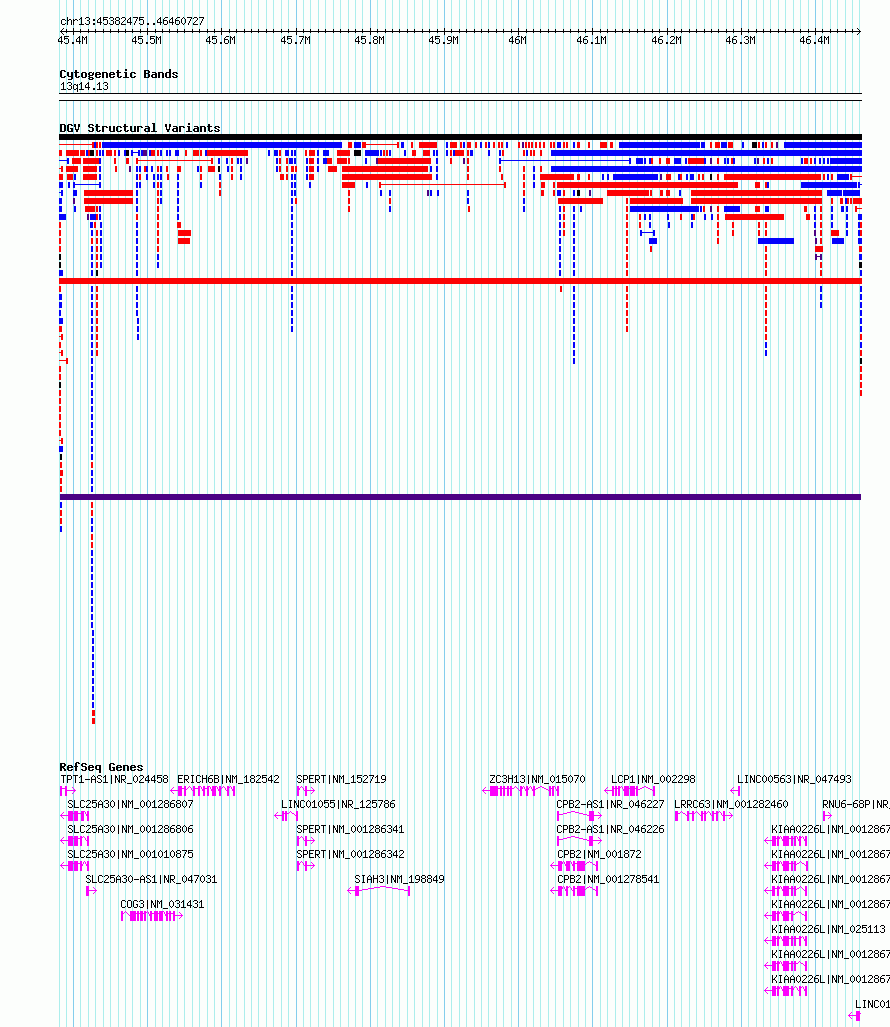
Task: Select the RNU6-68P magenta gene glyph
Action: click(x=827, y=816)
